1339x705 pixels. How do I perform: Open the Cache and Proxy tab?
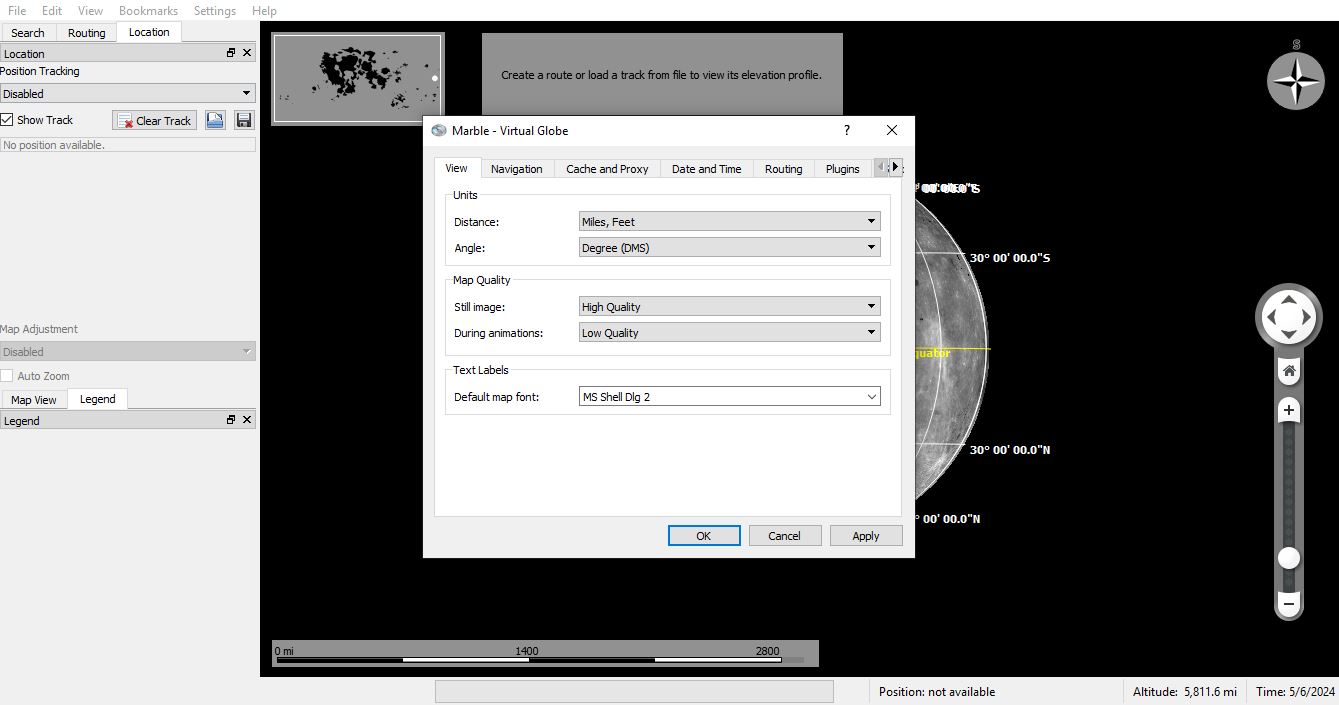click(607, 169)
